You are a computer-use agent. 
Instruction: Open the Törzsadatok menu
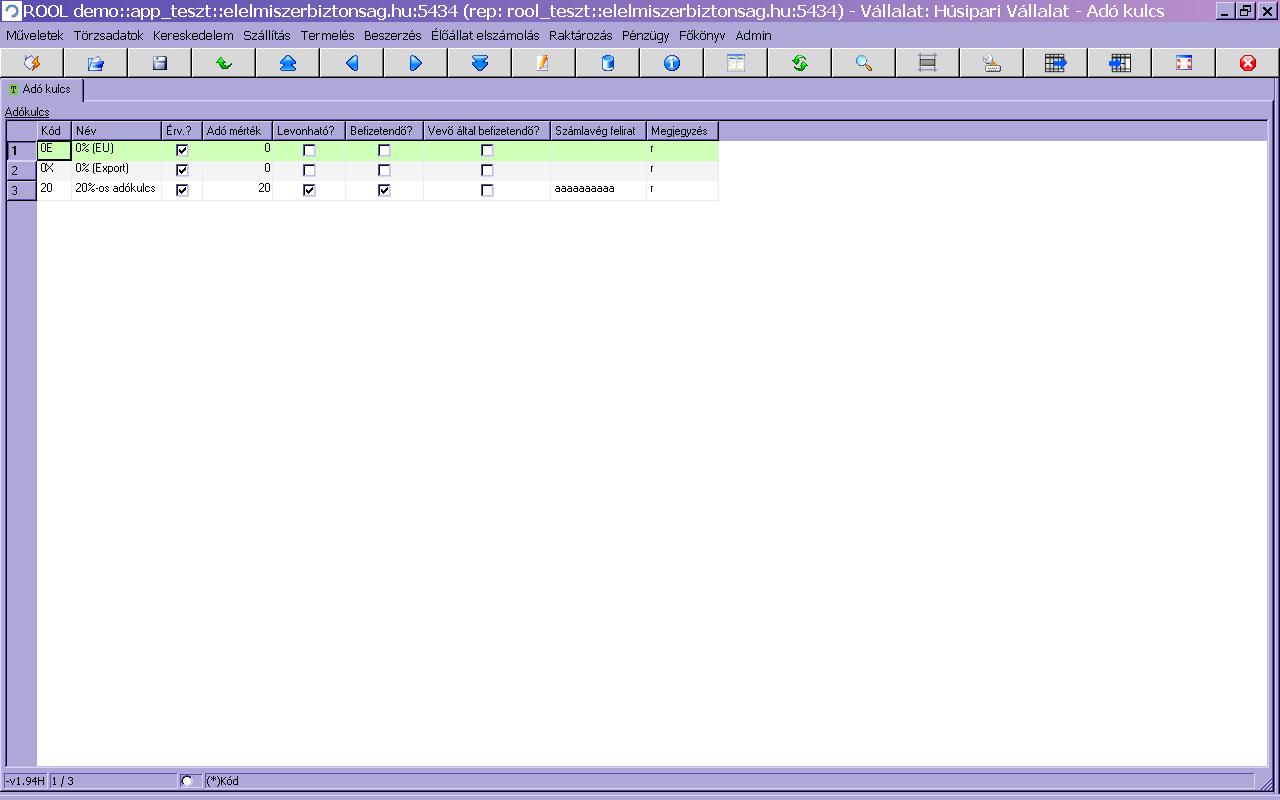tap(109, 35)
